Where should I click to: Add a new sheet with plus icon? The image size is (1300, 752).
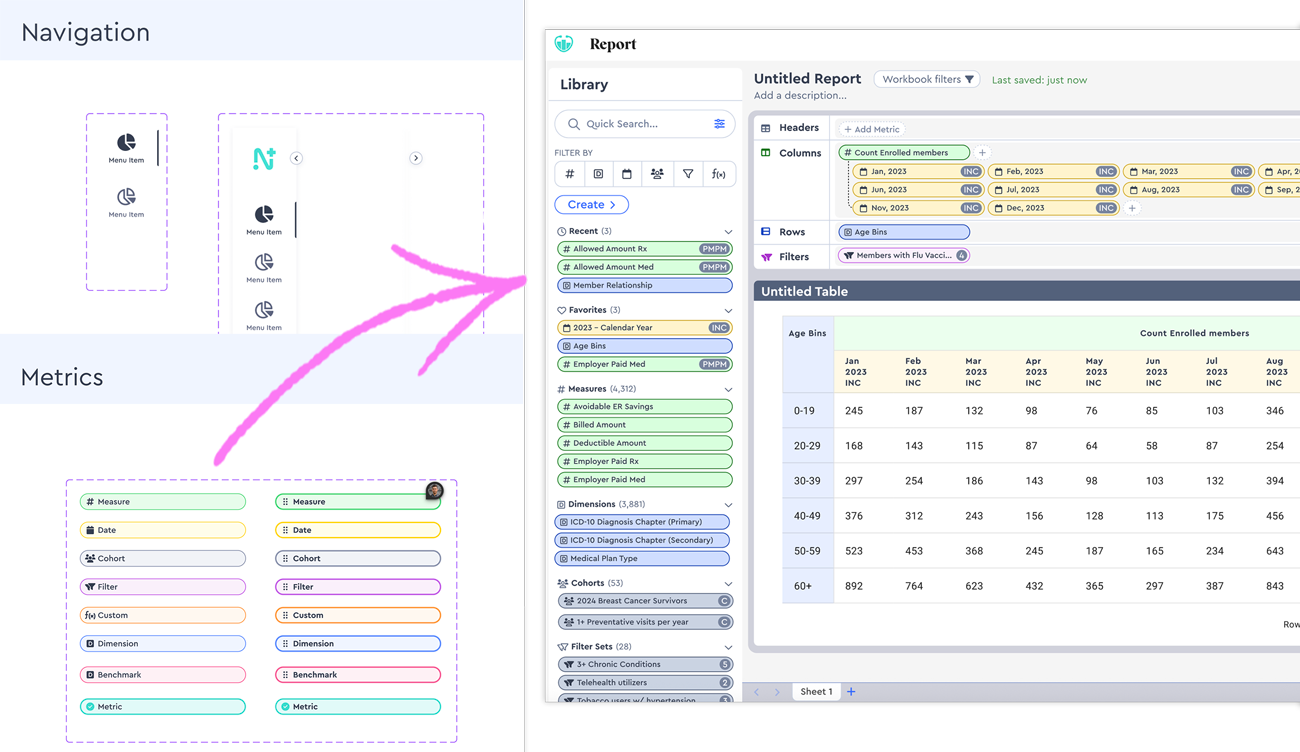tap(851, 691)
